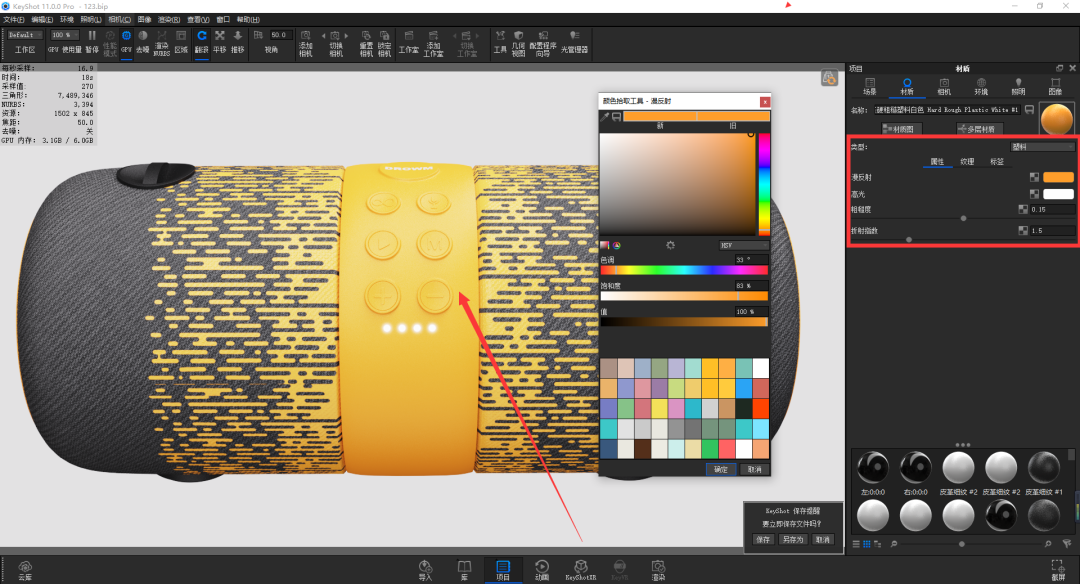Open the 编辑 menu in menu bar
The width and height of the screenshot is (1080, 584).
[42, 20]
